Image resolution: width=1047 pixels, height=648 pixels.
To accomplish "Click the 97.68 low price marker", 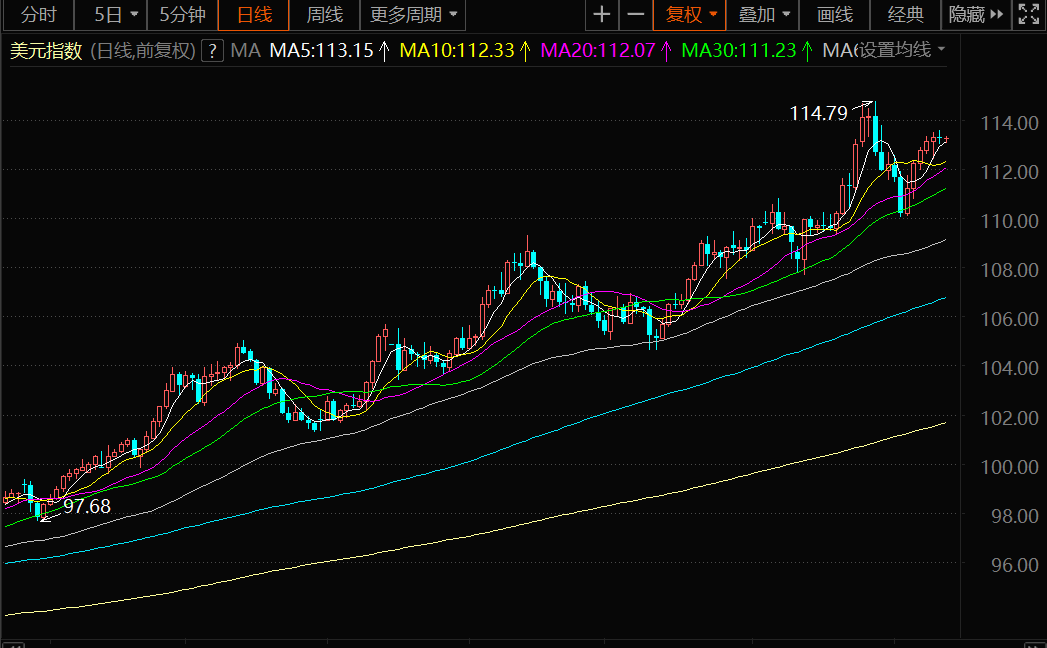I will (87, 507).
